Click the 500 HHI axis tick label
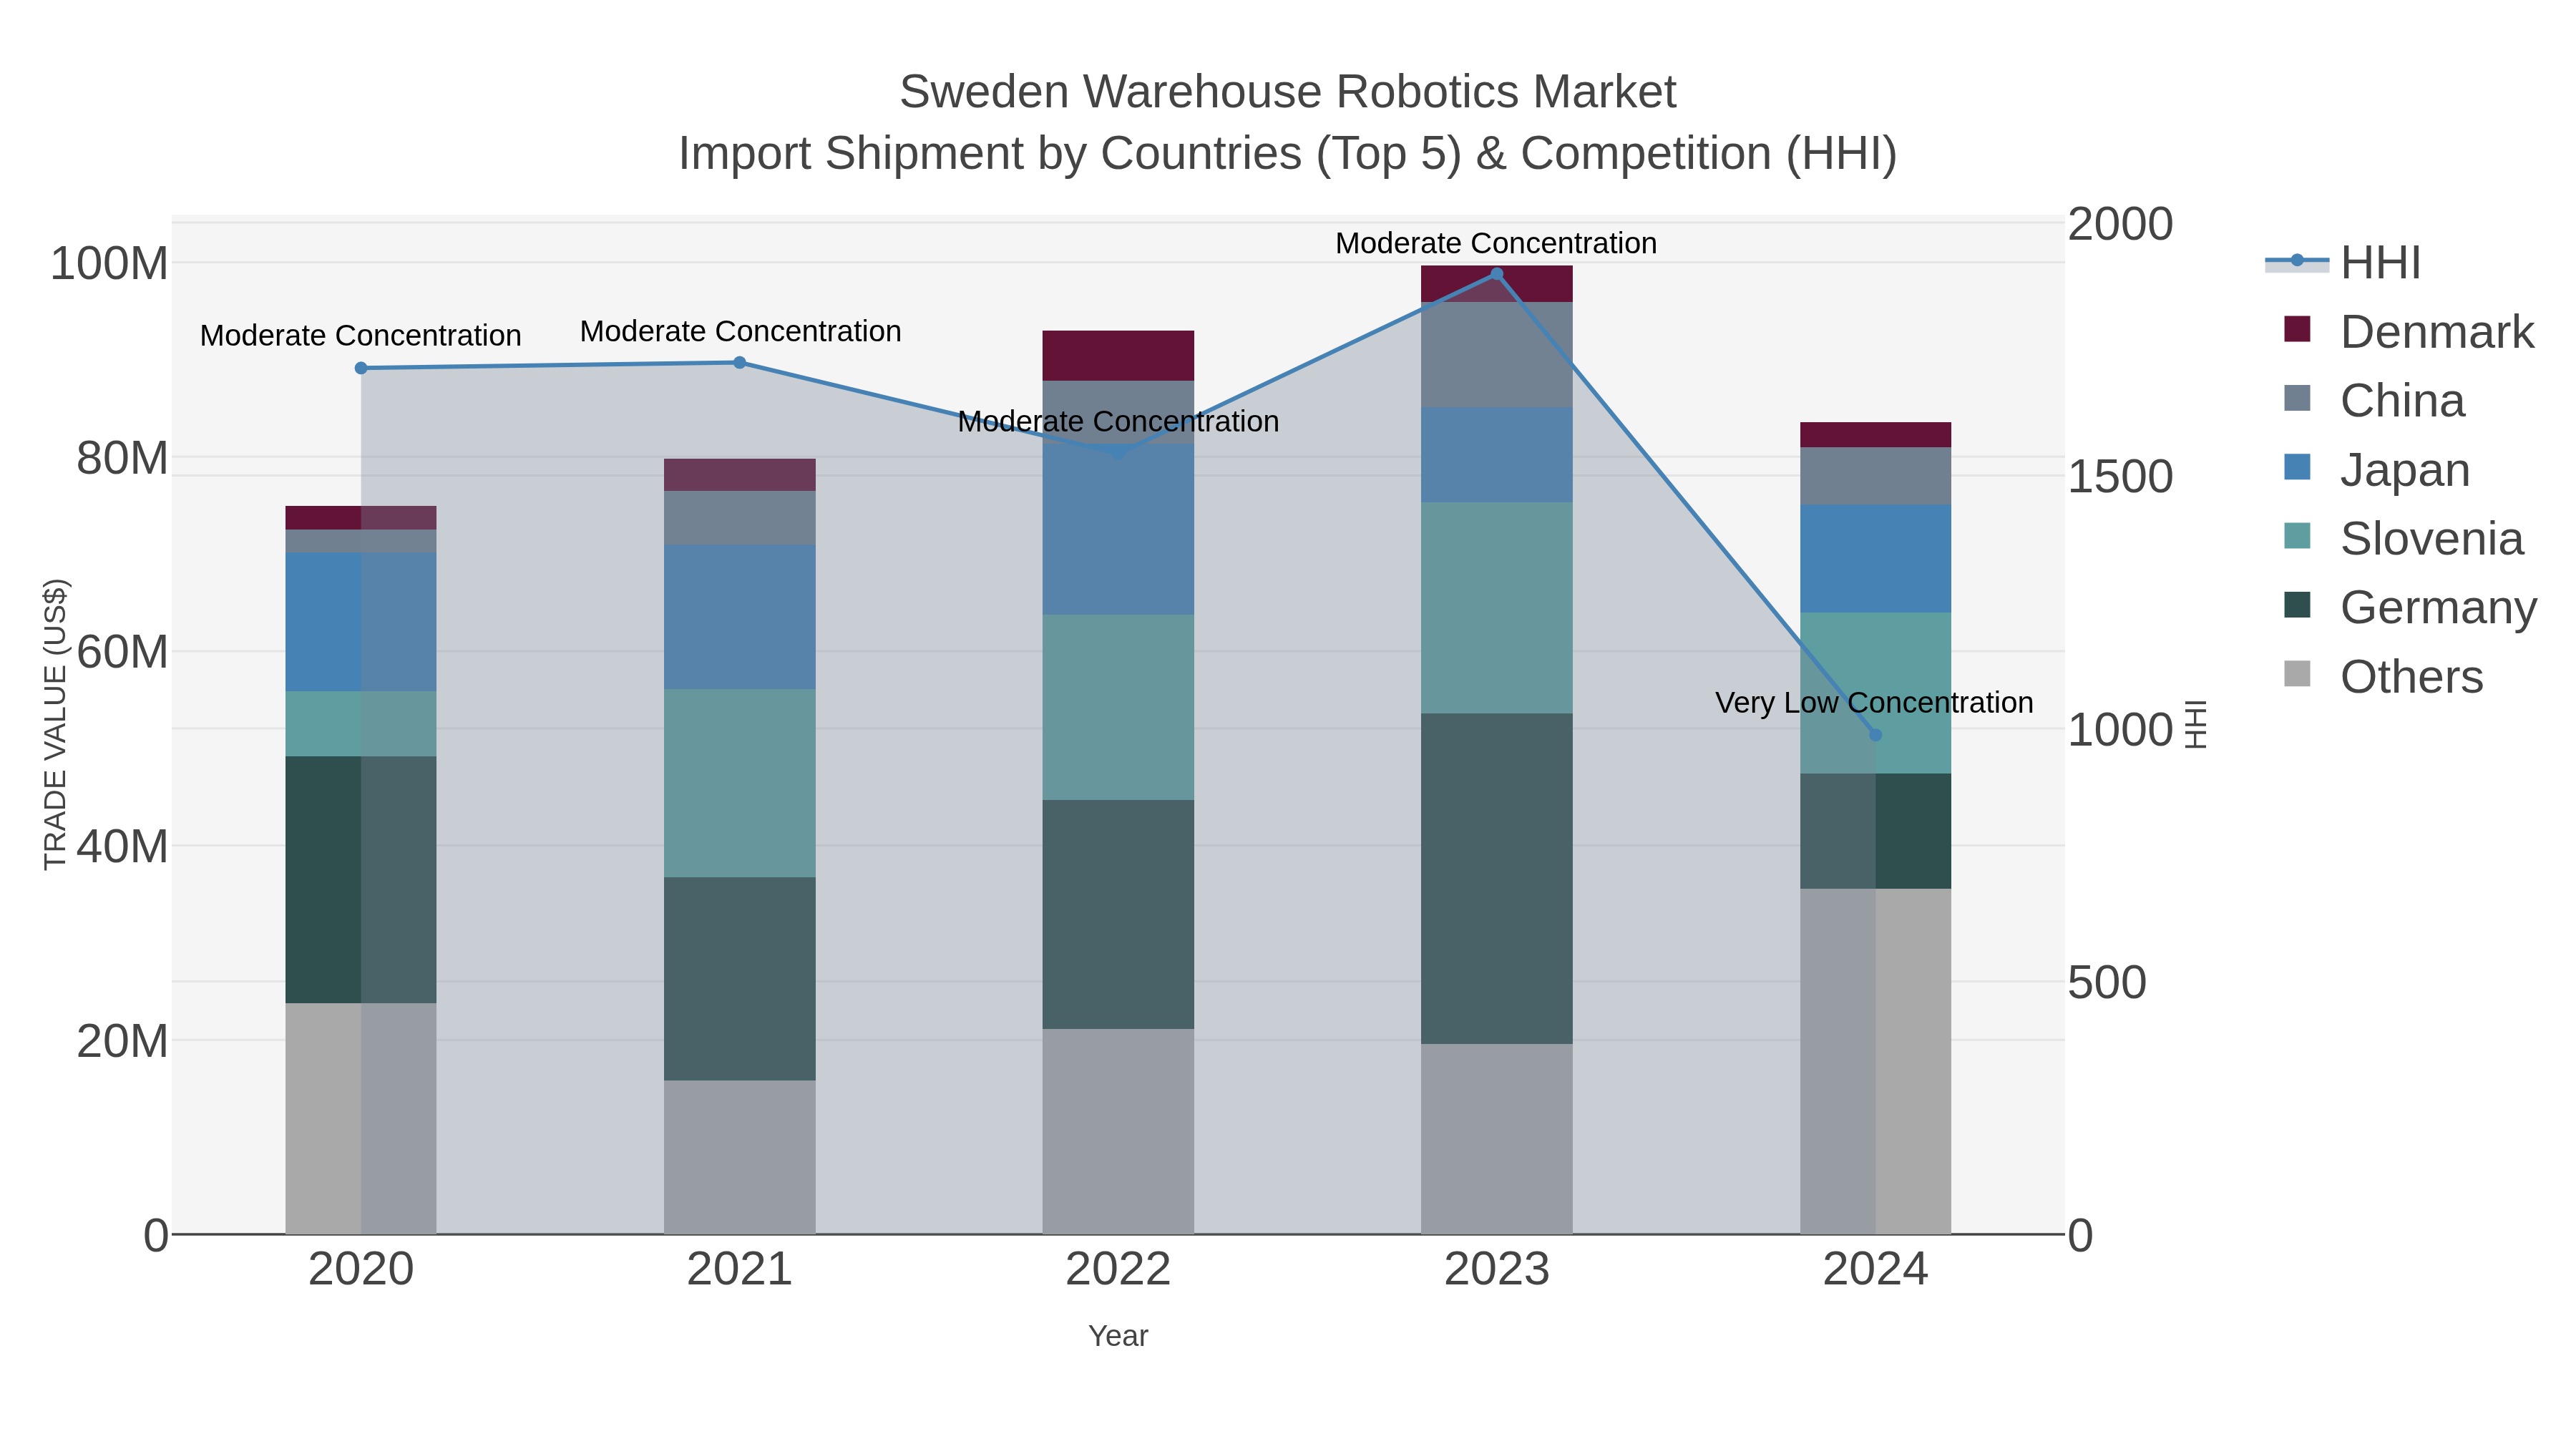Screen dimensions: 2576x1449 click(x=2107, y=982)
